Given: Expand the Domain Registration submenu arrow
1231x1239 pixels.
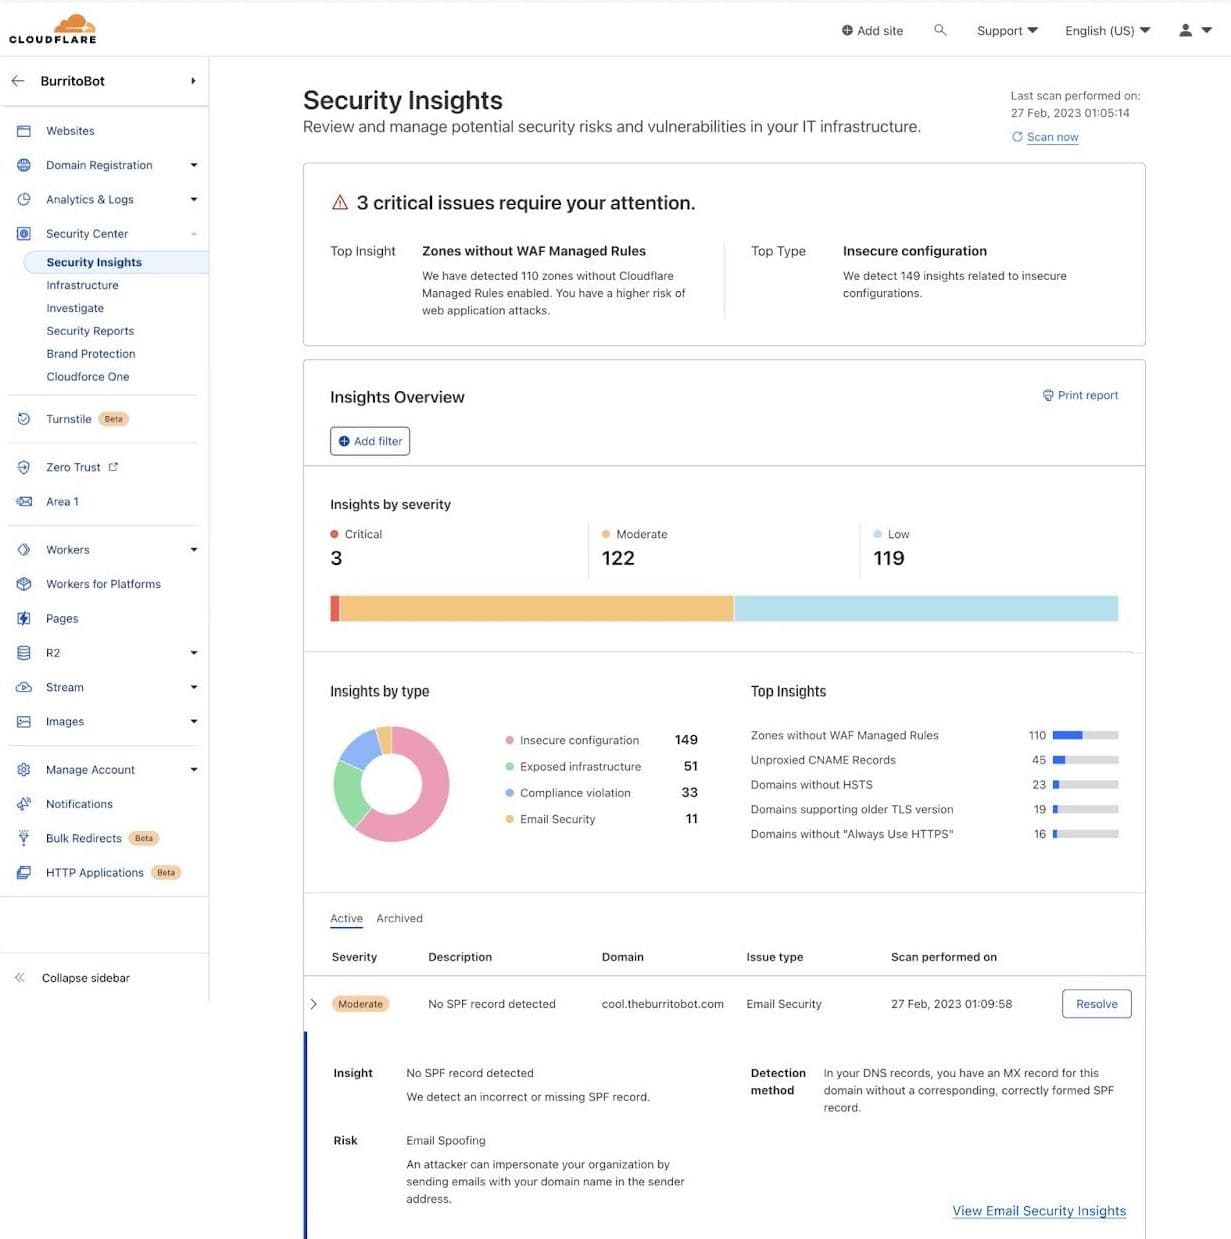Looking at the screenshot, I should [194, 165].
